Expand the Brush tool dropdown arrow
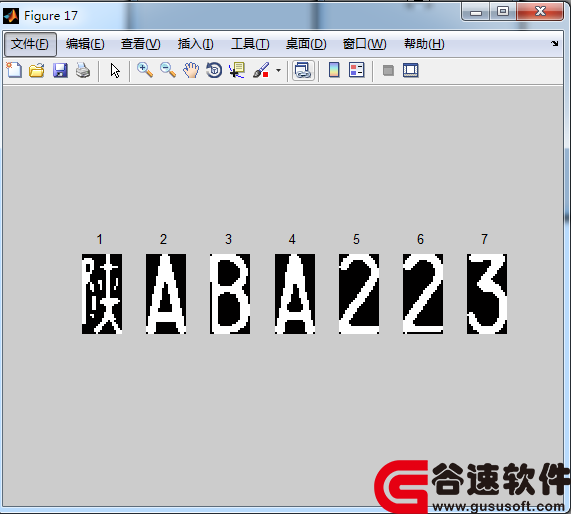Image resolution: width=571 pixels, height=514 pixels. [x=279, y=70]
